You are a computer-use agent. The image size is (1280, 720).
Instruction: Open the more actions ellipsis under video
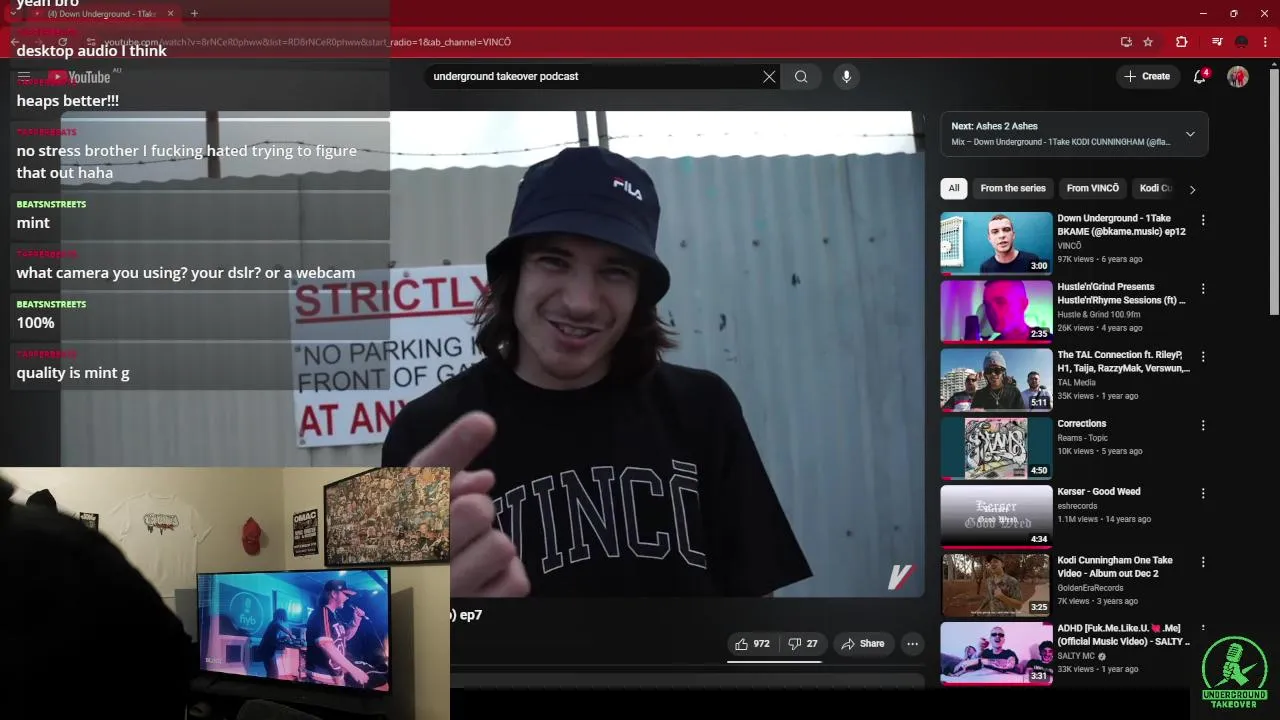[912, 644]
